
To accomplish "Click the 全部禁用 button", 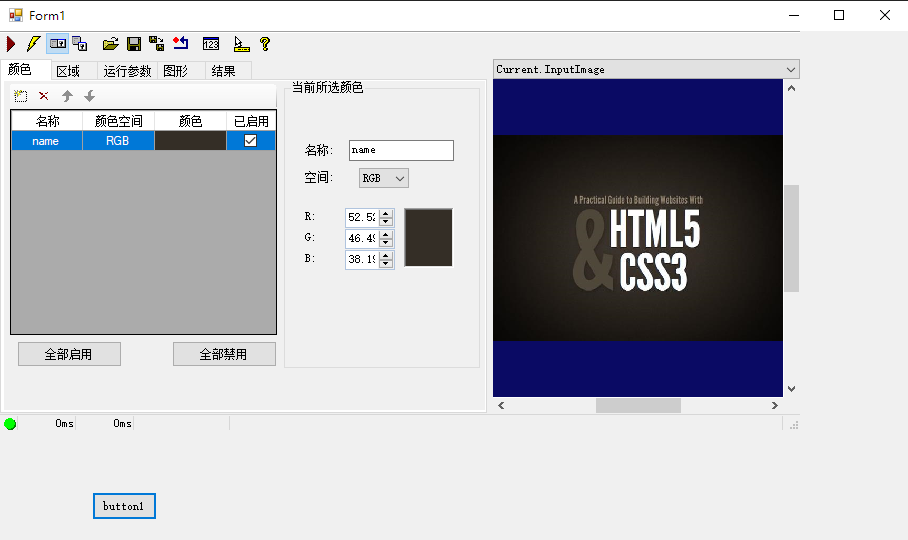I will 224,354.
